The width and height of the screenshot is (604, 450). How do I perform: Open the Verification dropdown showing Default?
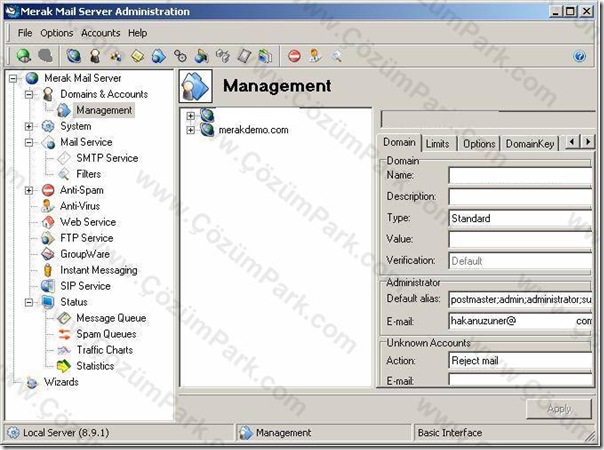520,261
